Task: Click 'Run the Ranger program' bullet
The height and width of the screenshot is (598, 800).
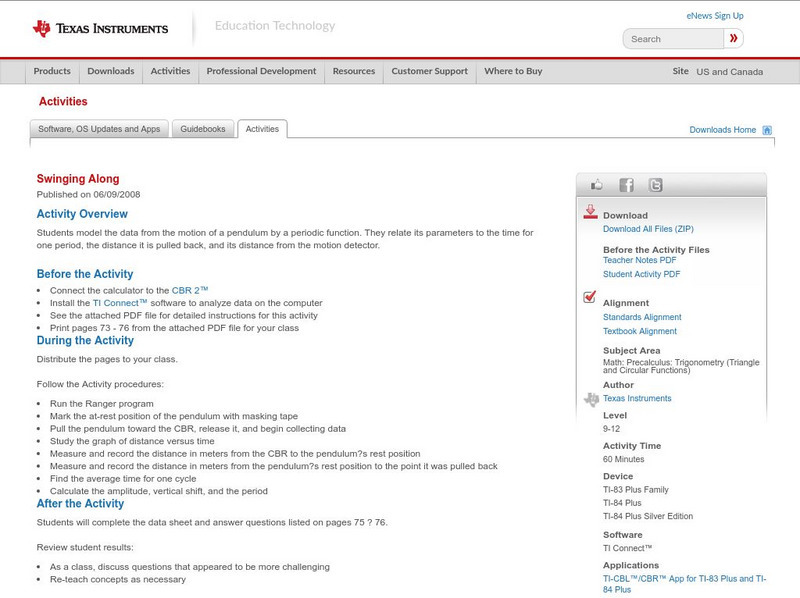Action: click(102, 404)
